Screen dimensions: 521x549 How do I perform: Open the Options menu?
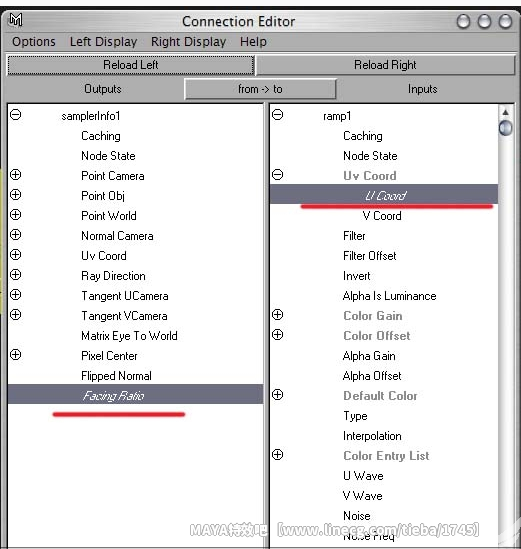coord(34,42)
